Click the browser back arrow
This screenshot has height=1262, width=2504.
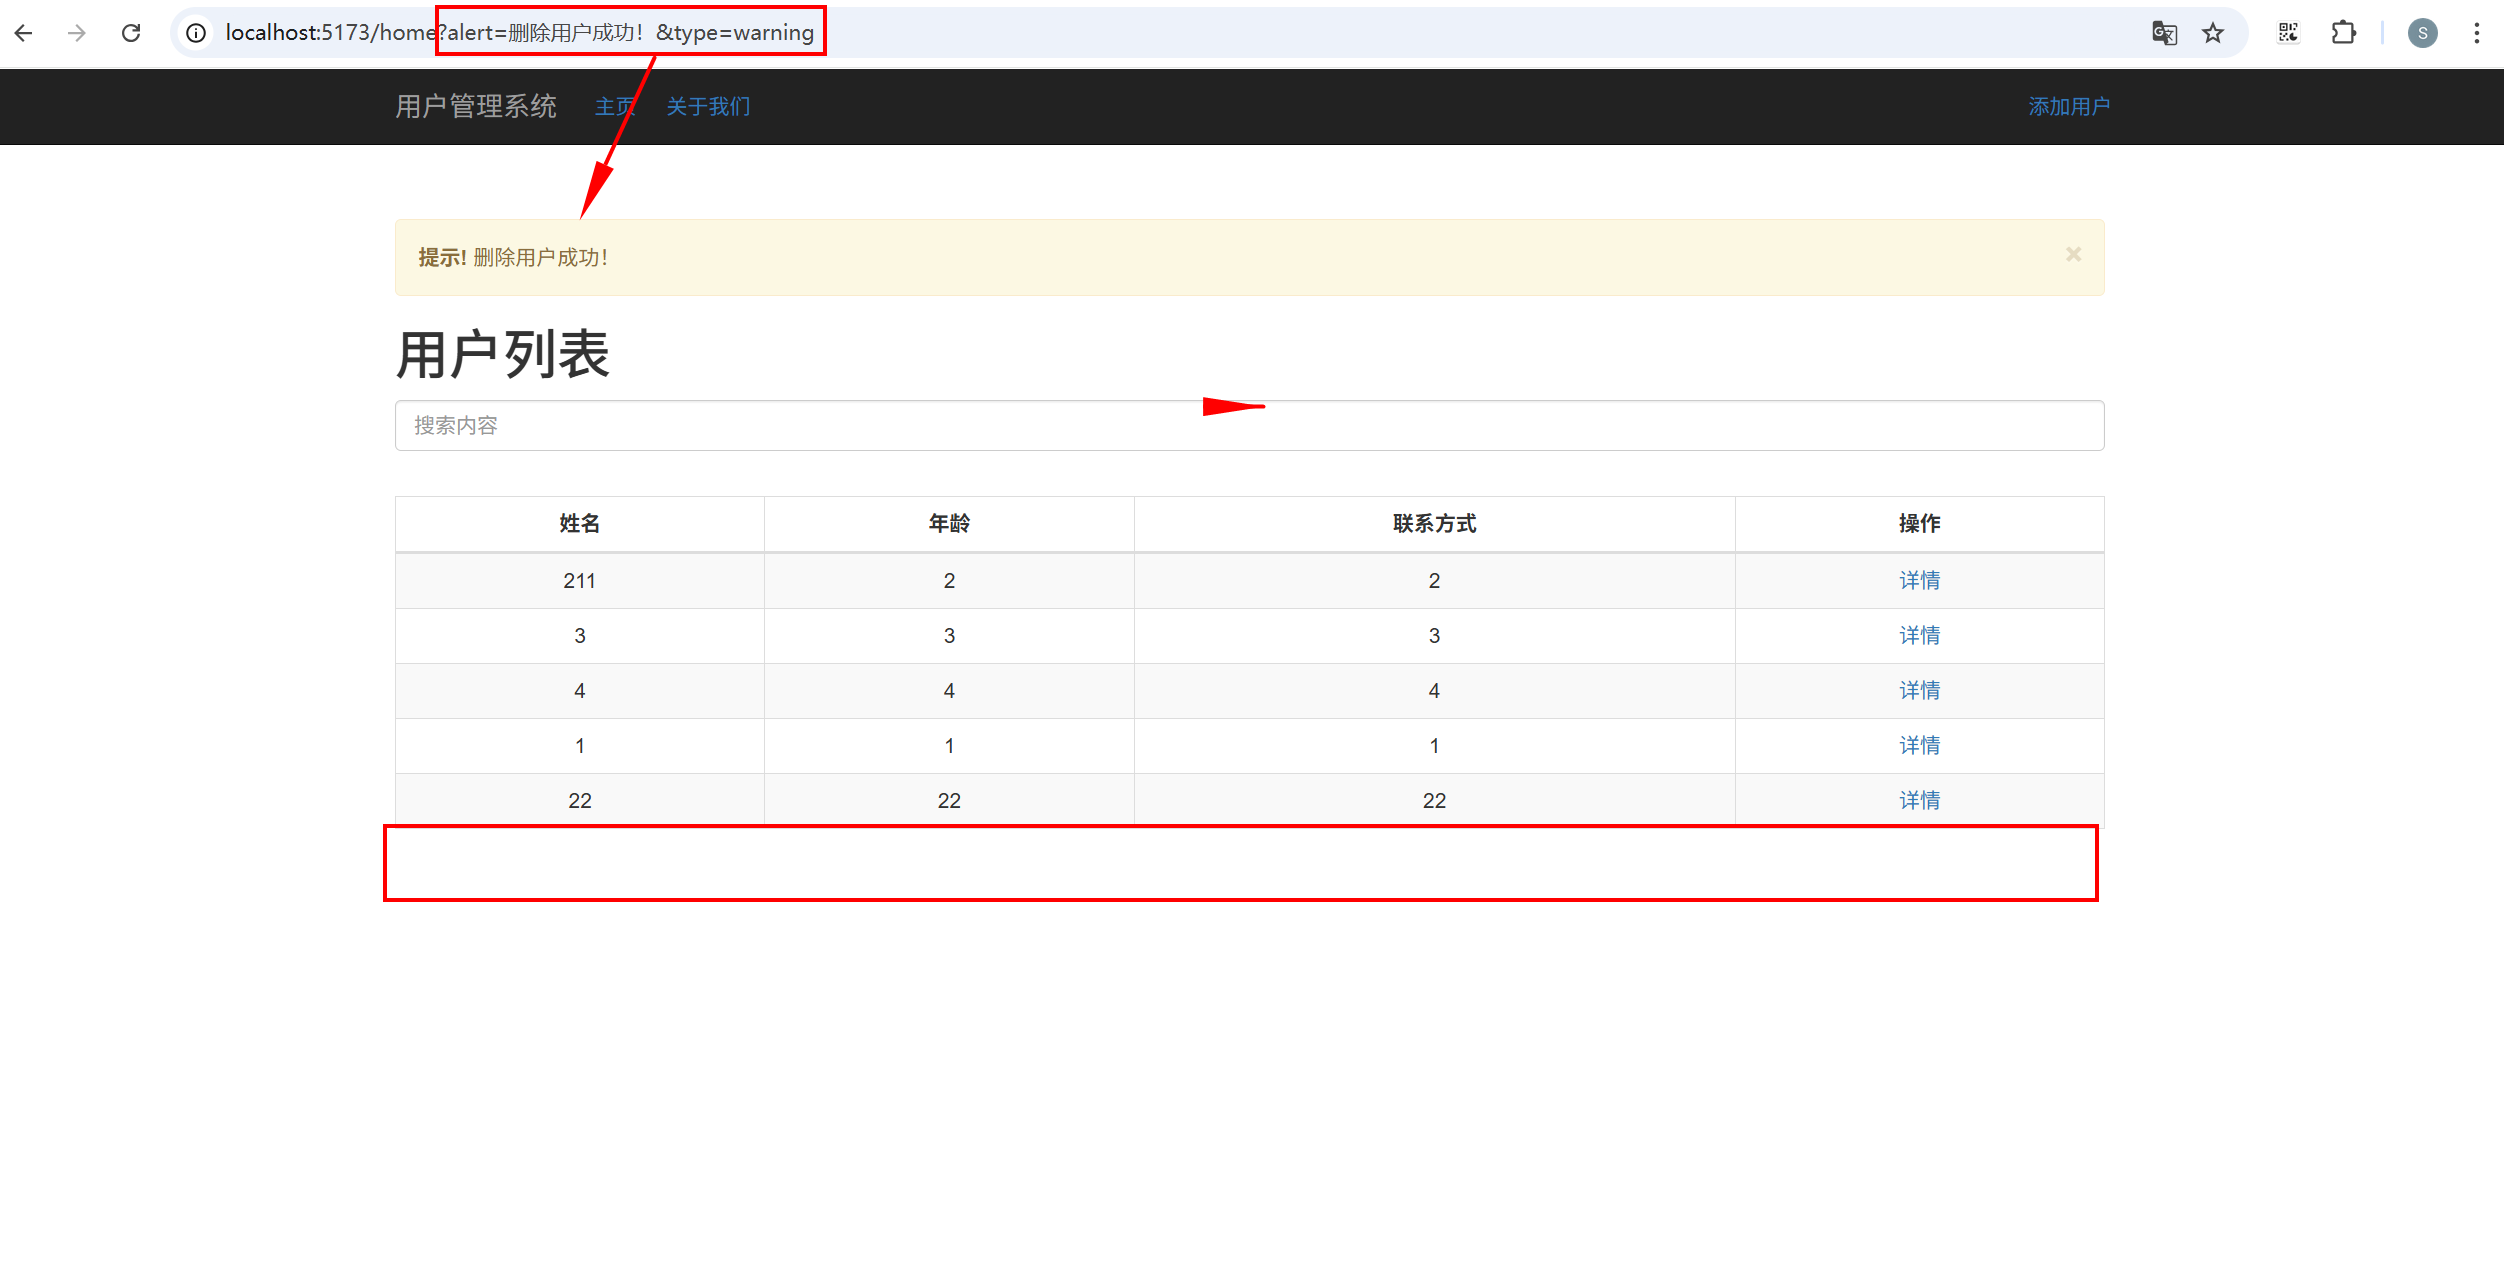click(24, 33)
